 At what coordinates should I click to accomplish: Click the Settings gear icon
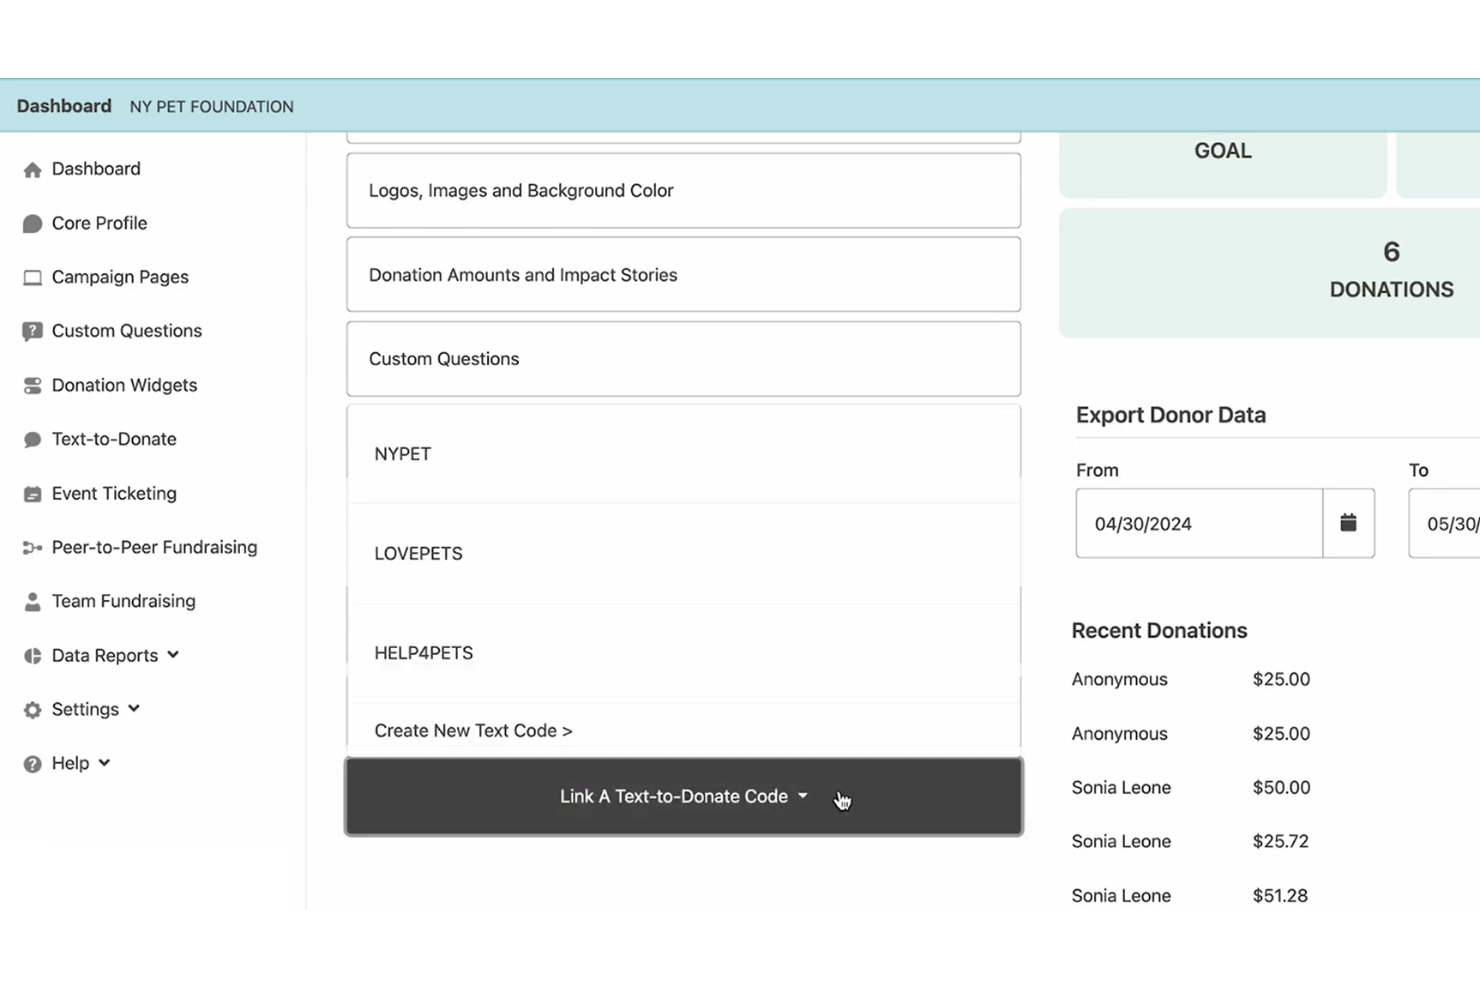(x=32, y=710)
